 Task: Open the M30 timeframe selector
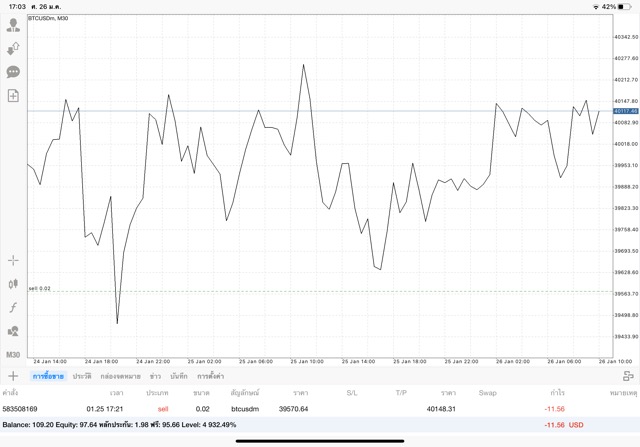tap(13, 355)
